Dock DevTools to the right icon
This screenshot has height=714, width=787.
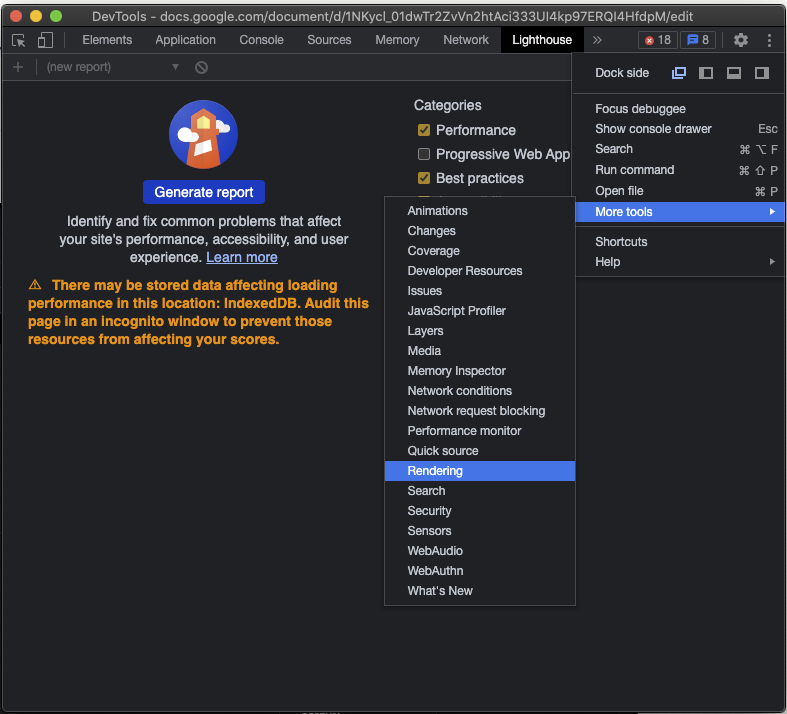click(761, 73)
